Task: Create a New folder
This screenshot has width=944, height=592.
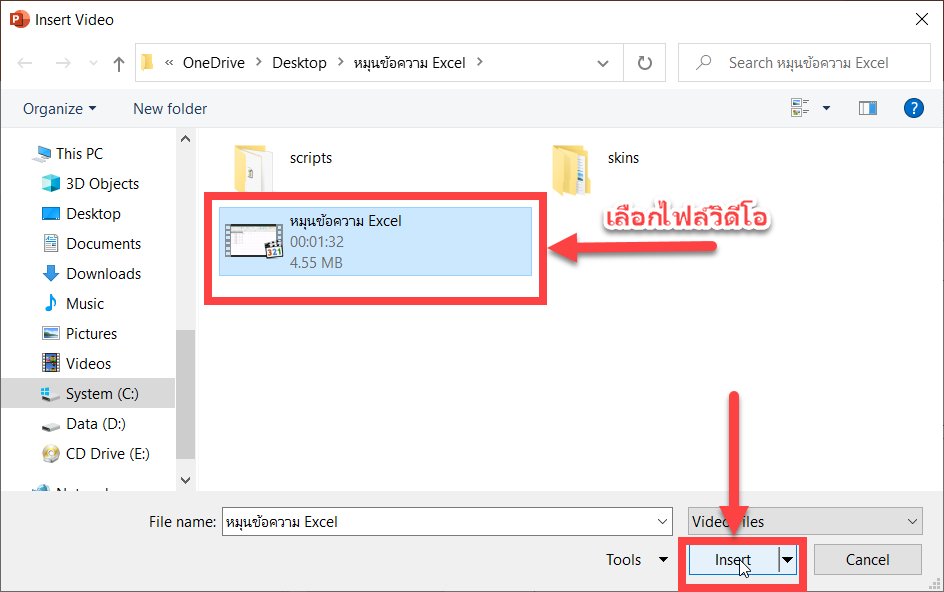Action: point(170,108)
